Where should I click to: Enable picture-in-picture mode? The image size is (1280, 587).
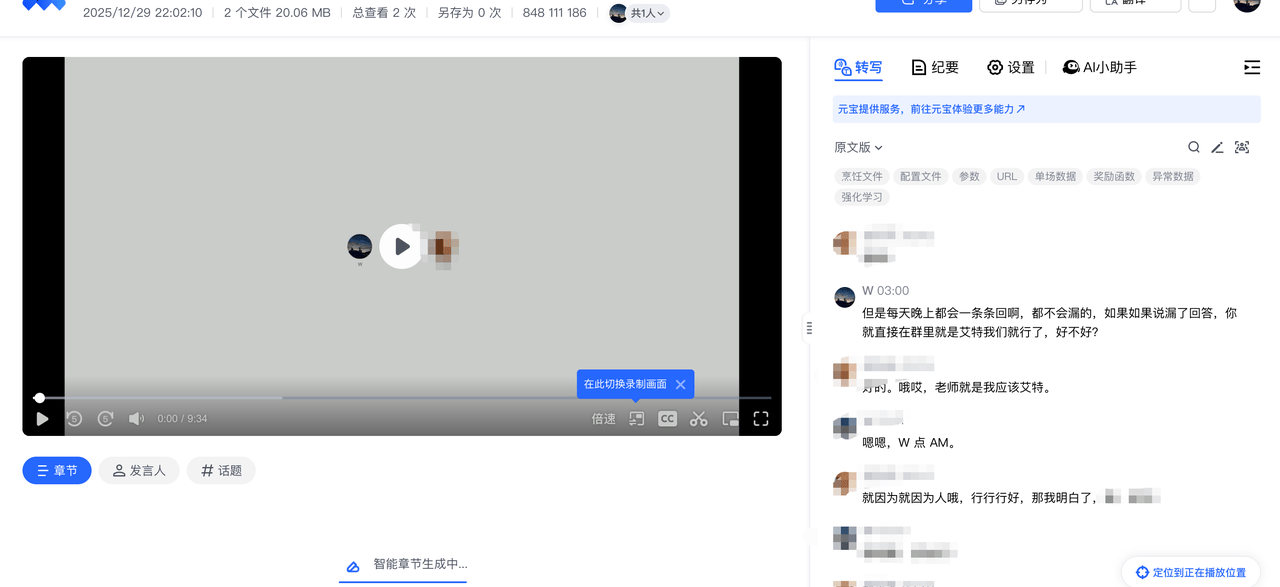point(729,418)
